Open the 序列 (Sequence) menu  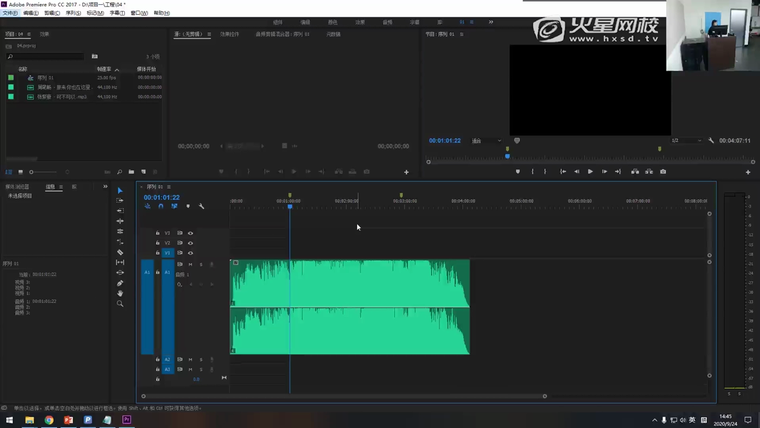click(x=73, y=13)
